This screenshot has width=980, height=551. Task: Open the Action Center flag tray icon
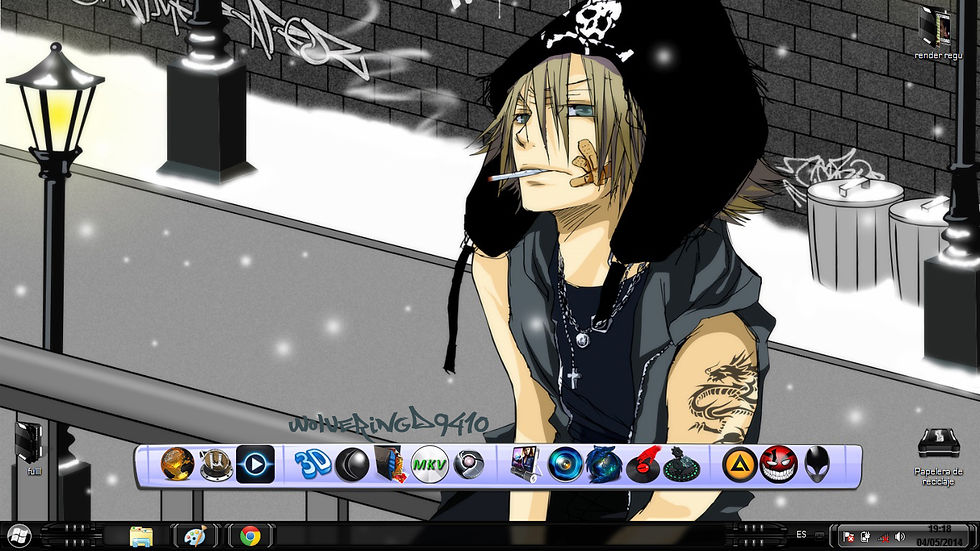tap(848, 537)
